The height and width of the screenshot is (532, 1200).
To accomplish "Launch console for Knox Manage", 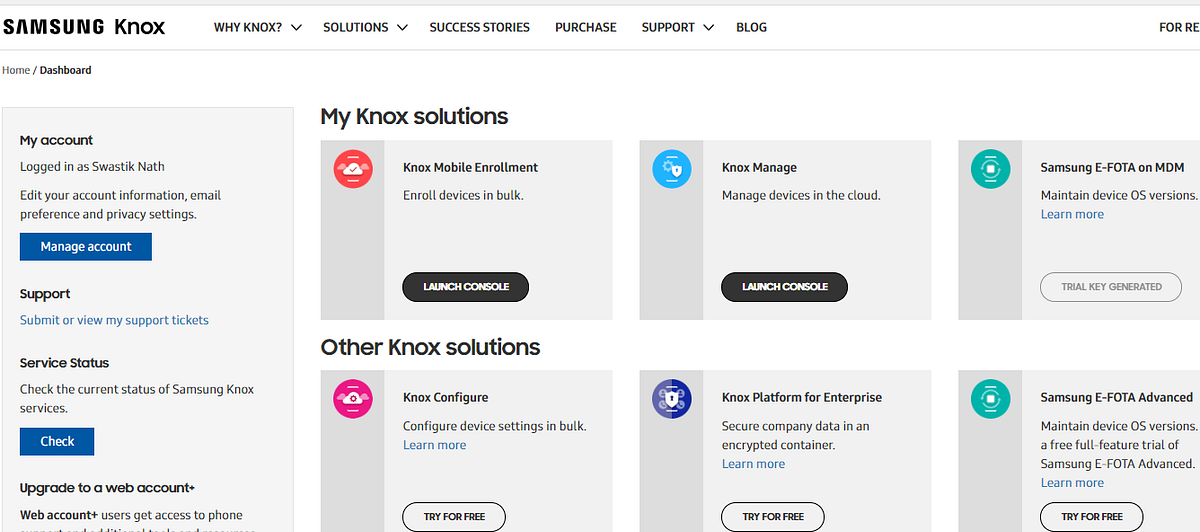I will (x=784, y=287).
